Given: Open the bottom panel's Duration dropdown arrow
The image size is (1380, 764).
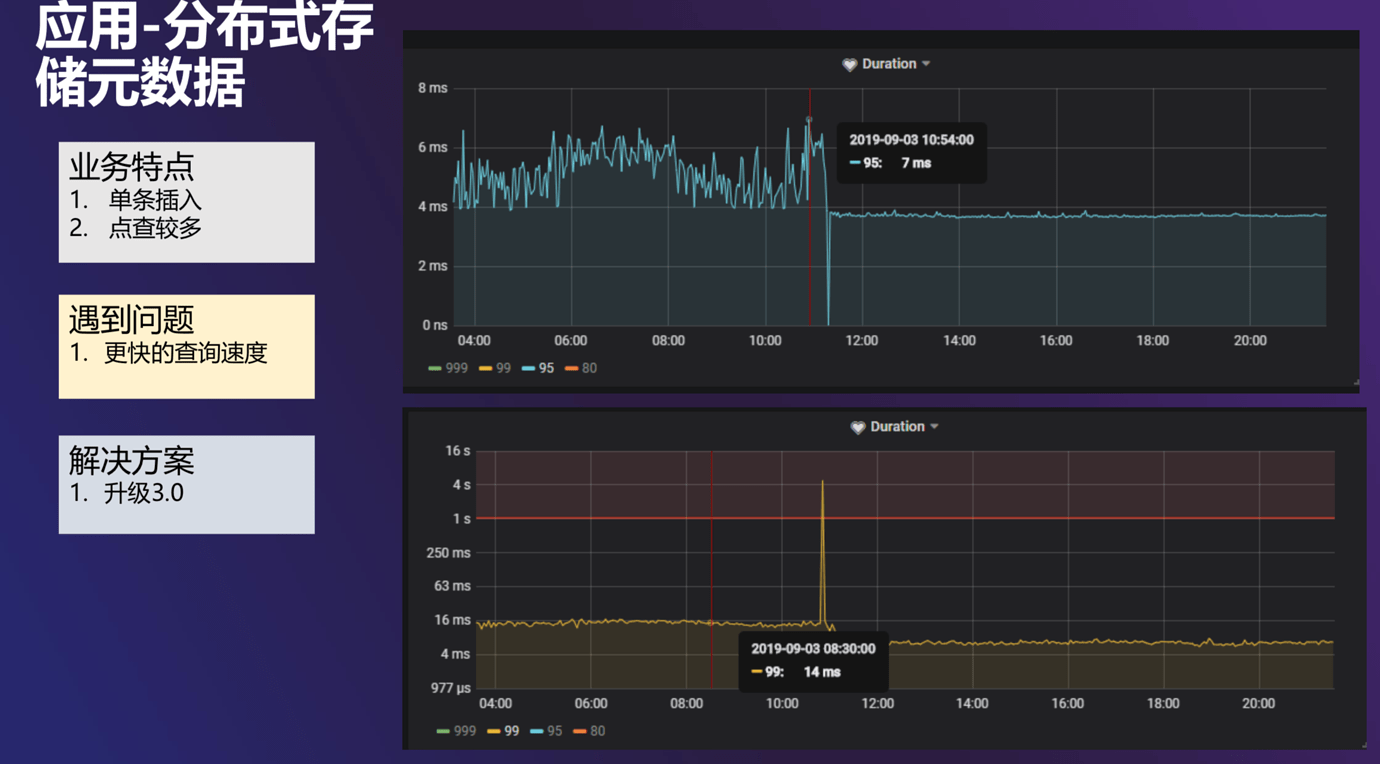Looking at the screenshot, I should pyautogui.click(x=934, y=427).
